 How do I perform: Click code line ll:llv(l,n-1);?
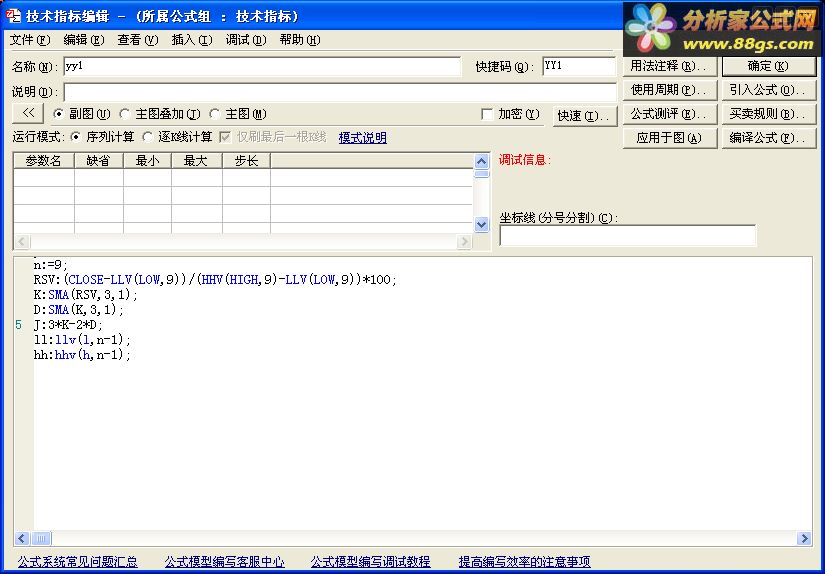pos(82,340)
